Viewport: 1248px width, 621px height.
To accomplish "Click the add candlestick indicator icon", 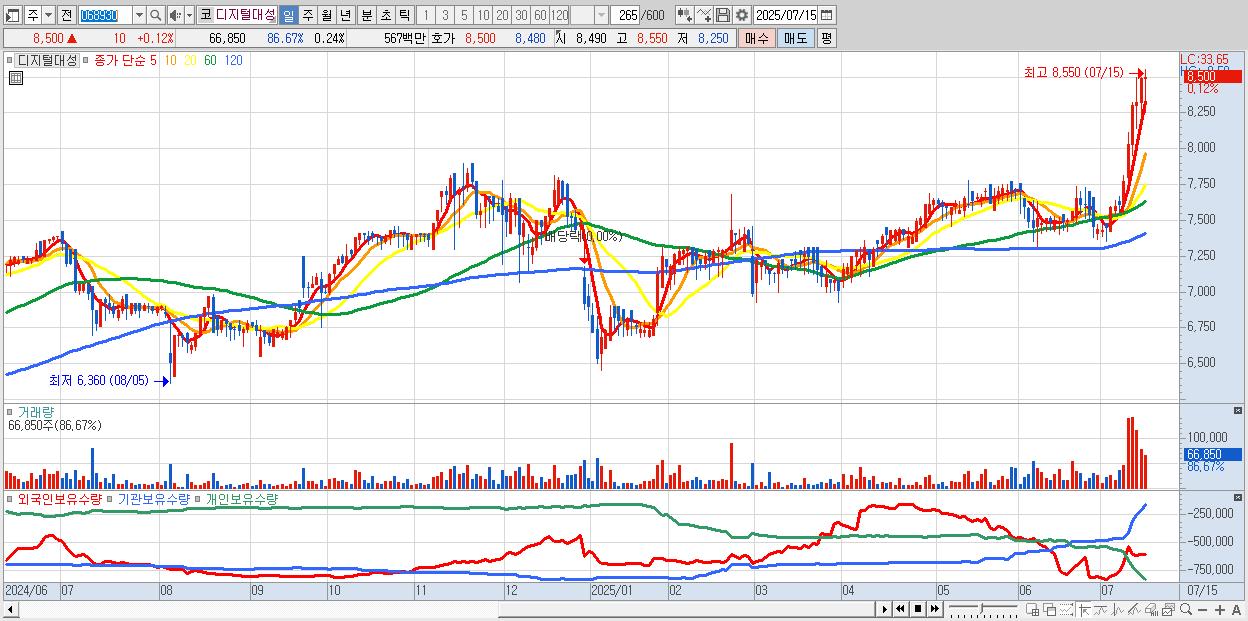I will [x=685, y=15].
